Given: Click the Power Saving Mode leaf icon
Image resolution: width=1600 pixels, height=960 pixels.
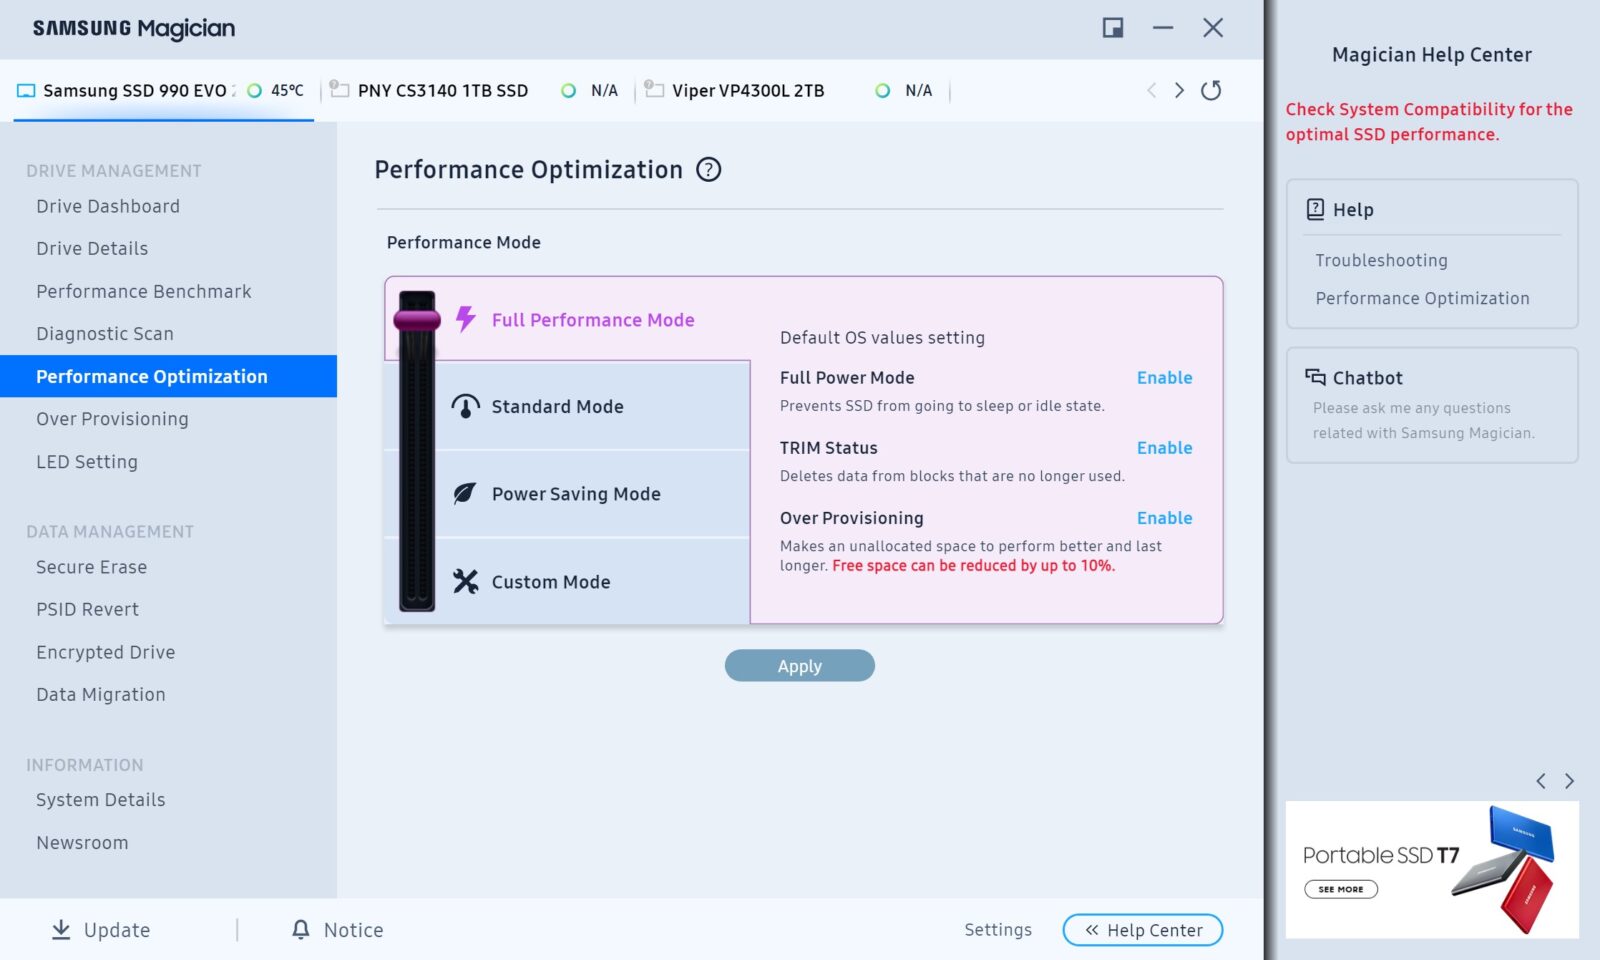Looking at the screenshot, I should tap(465, 494).
